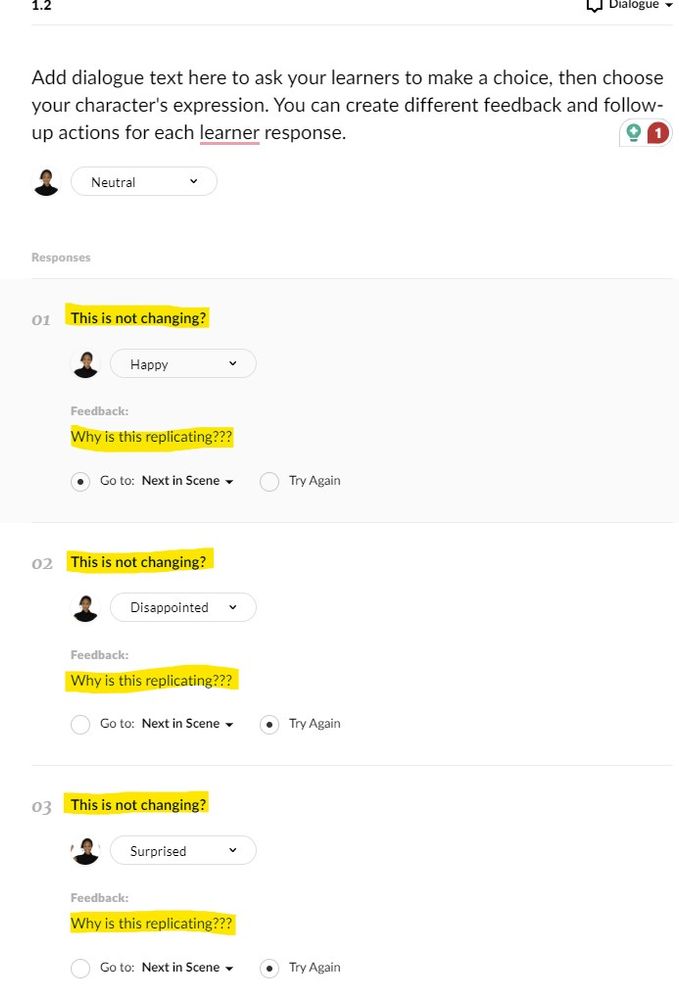Open the Neutral expression dropdown

(144, 182)
